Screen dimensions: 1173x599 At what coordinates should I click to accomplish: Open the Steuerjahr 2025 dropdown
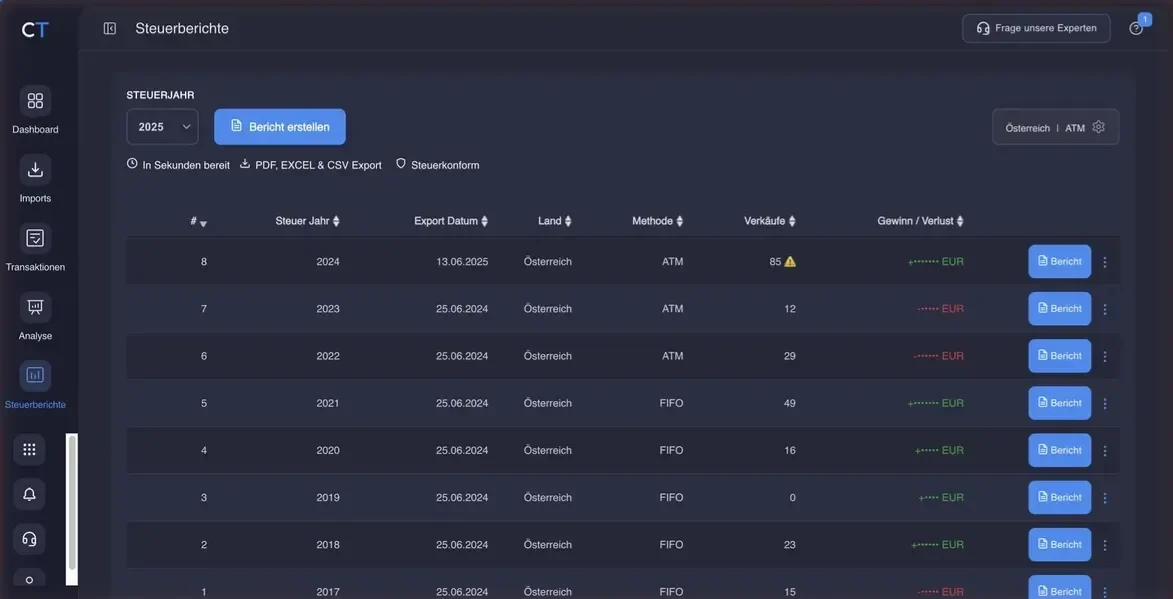coord(162,127)
